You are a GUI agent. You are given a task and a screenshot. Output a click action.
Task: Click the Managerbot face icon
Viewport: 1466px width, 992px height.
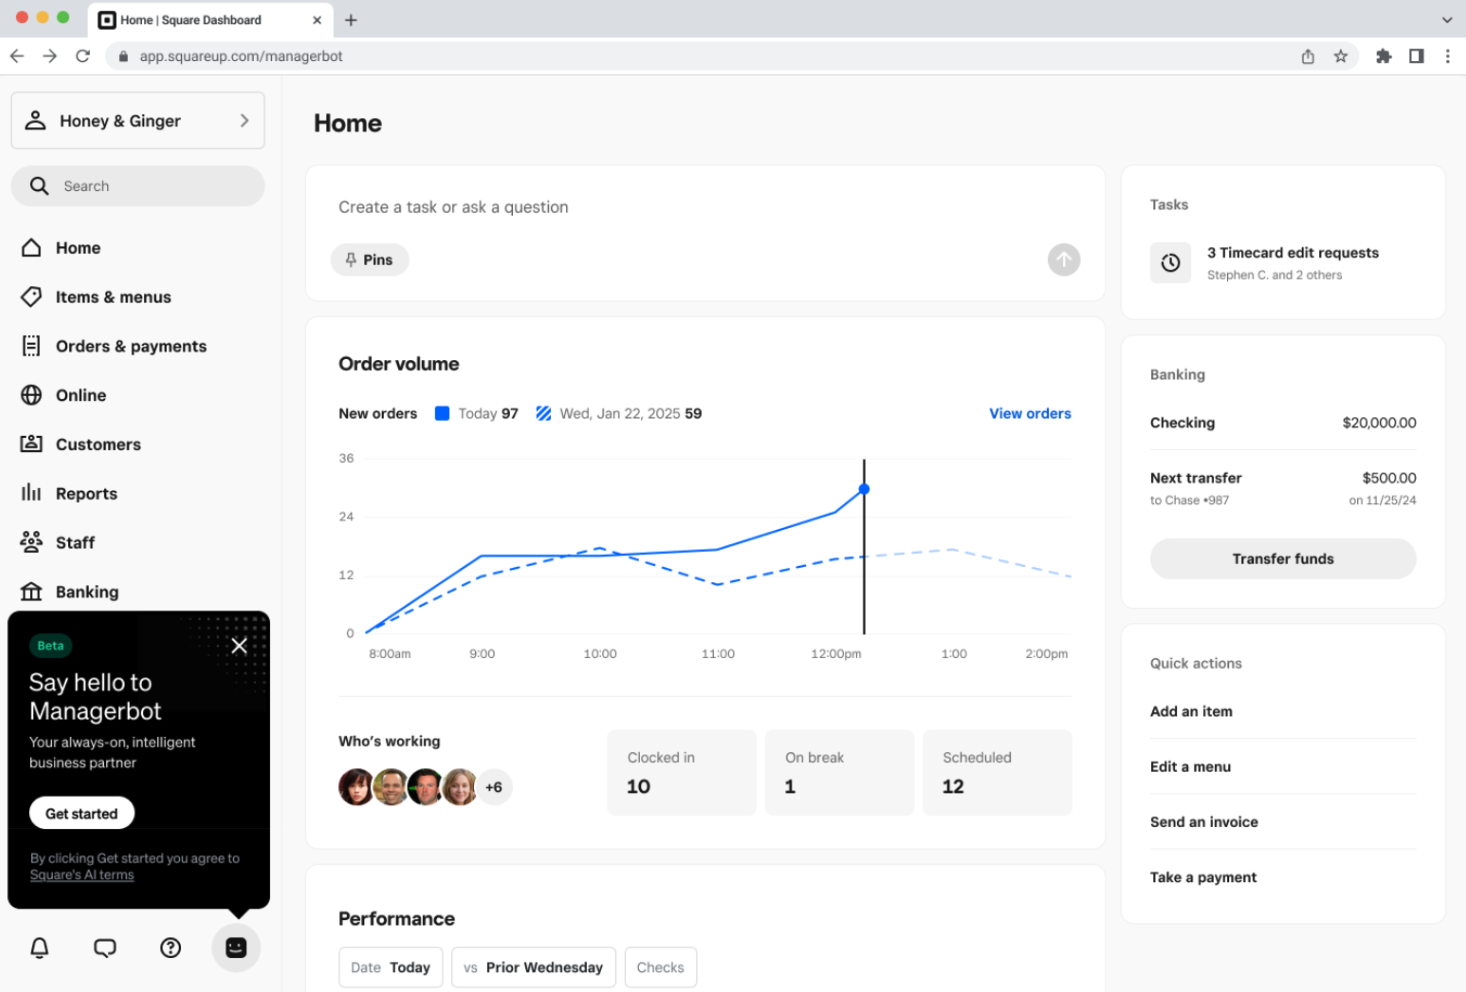(236, 947)
